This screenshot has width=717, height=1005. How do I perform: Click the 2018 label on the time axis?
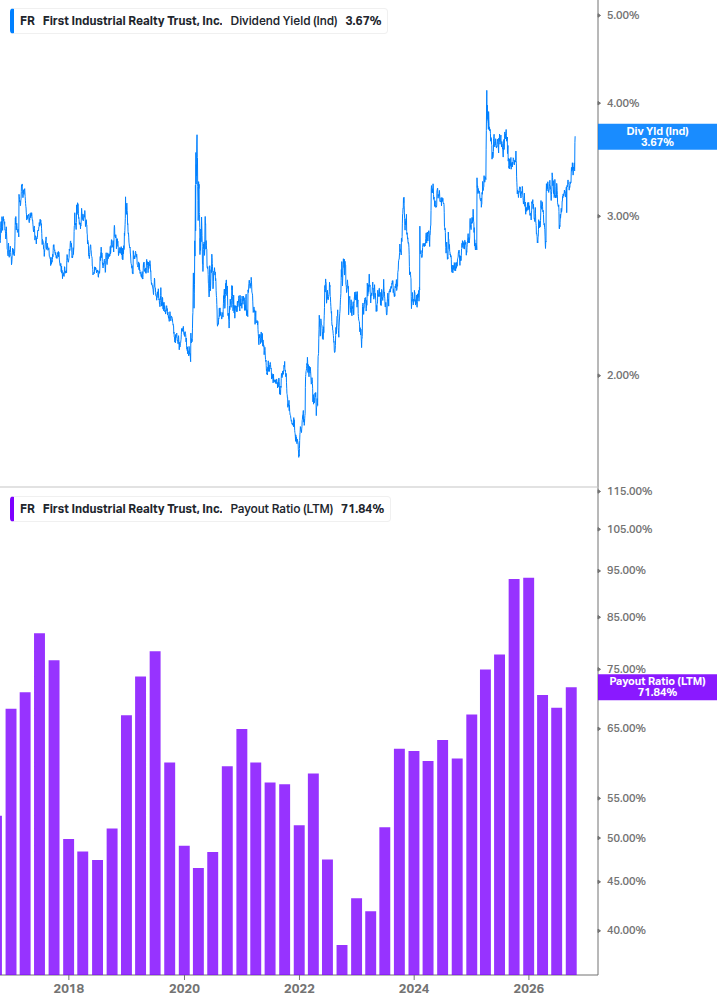69,988
